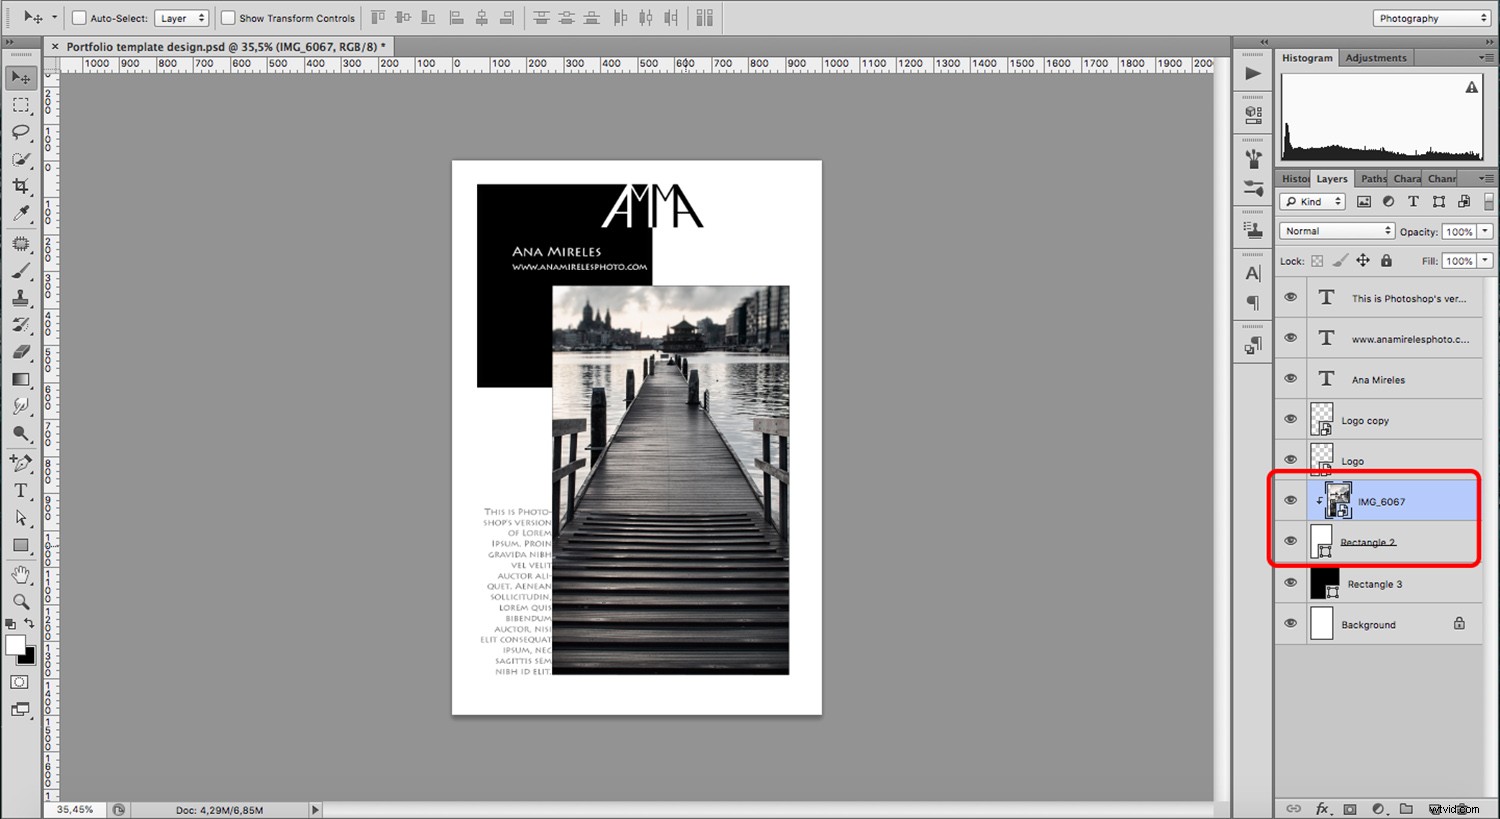Screen dimensions: 1500x819
Task: Select the Eyedropper tool
Action: [21, 214]
